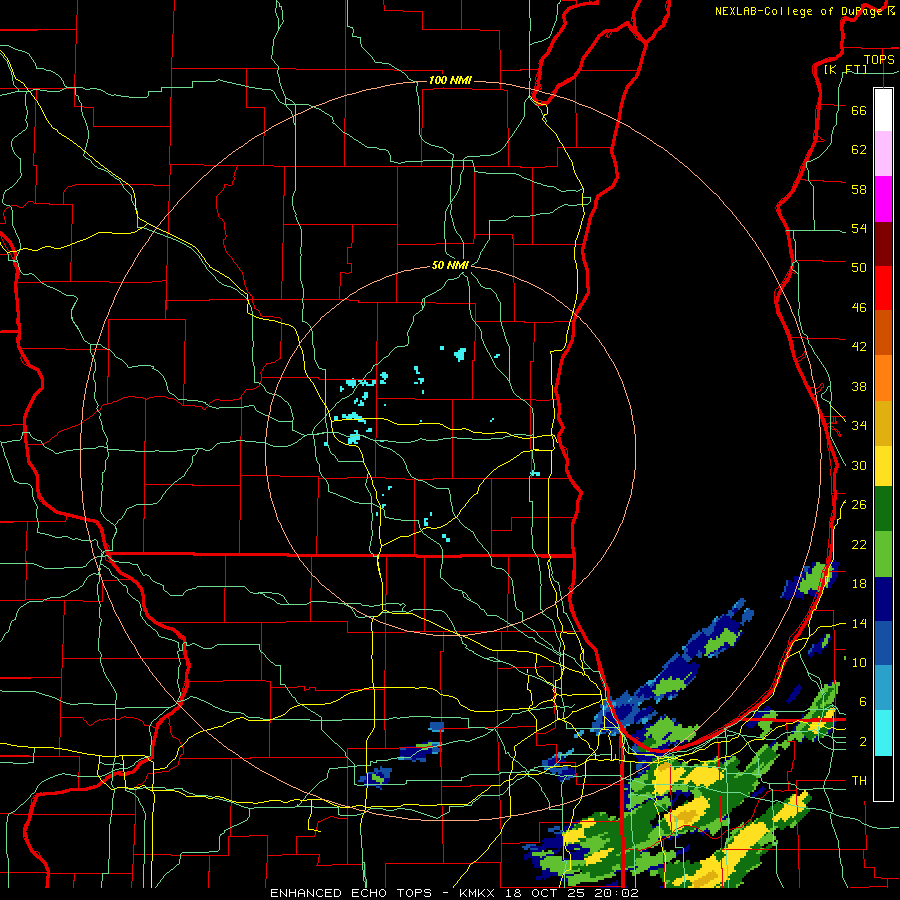Click the magenta legend swatch
The image size is (900, 900).
point(883,199)
